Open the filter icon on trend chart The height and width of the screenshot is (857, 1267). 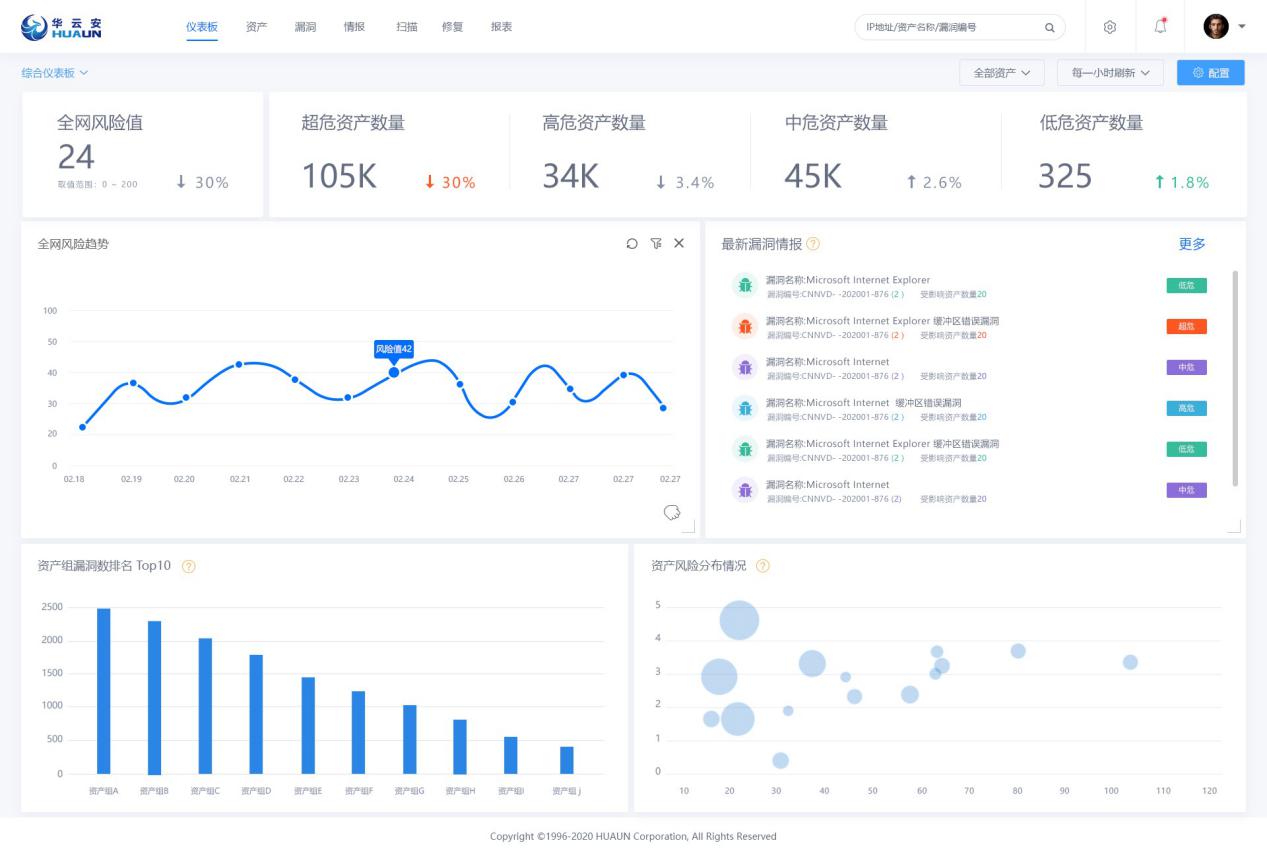(656, 244)
